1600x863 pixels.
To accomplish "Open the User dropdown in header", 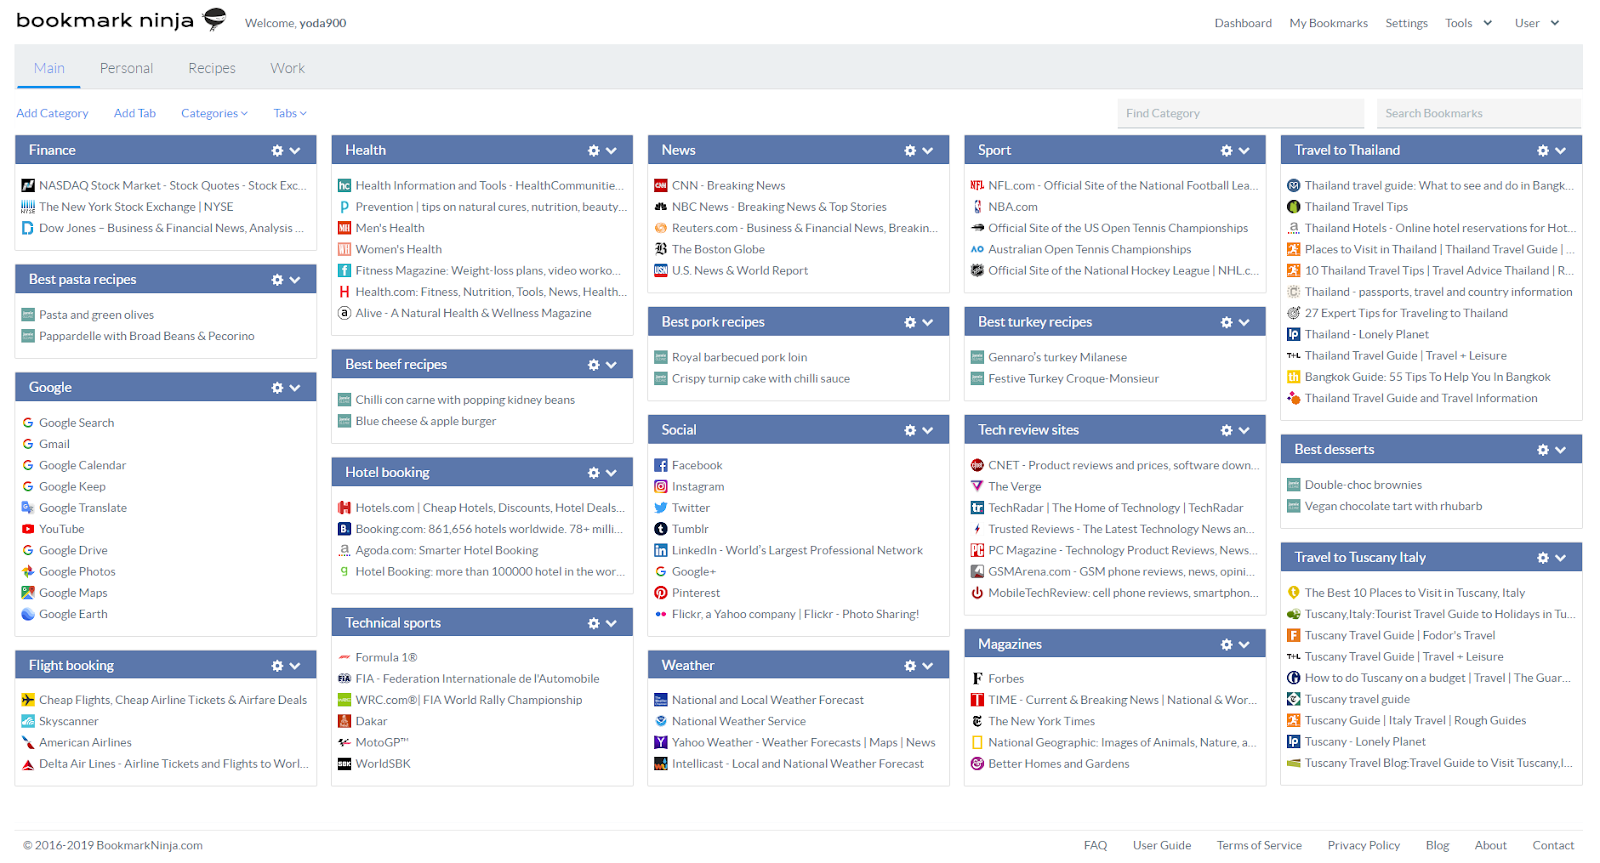I will (1537, 23).
